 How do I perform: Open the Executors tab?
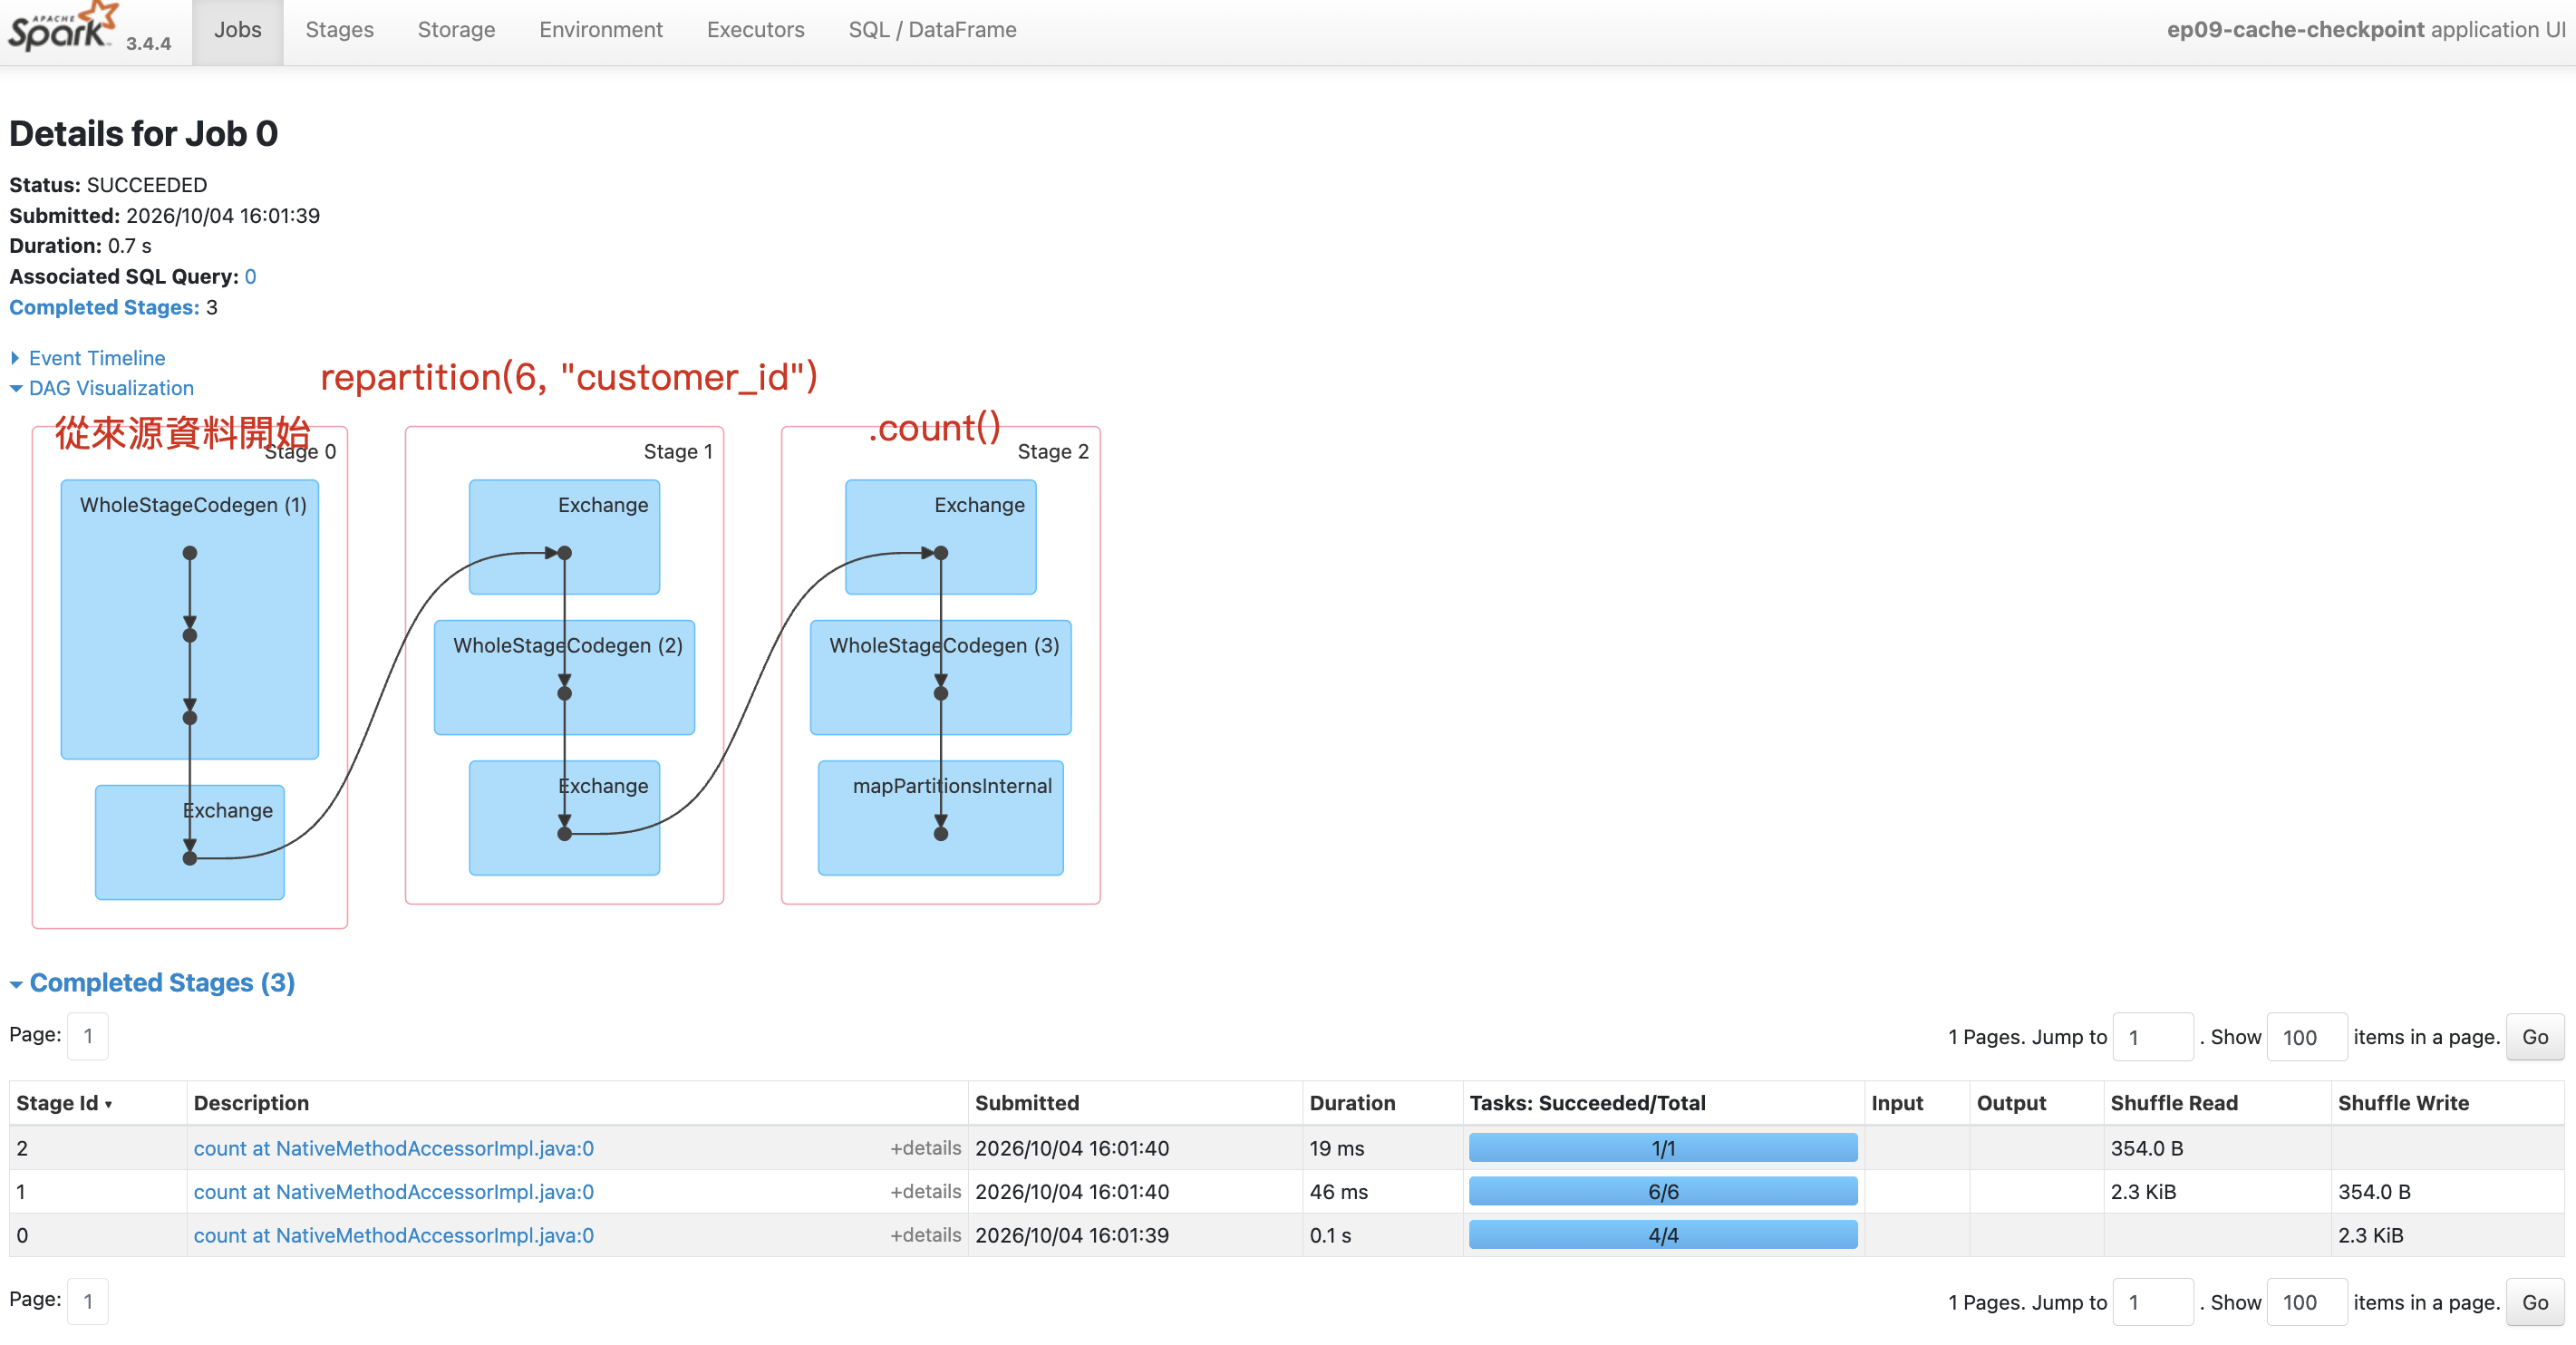(x=755, y=30)
